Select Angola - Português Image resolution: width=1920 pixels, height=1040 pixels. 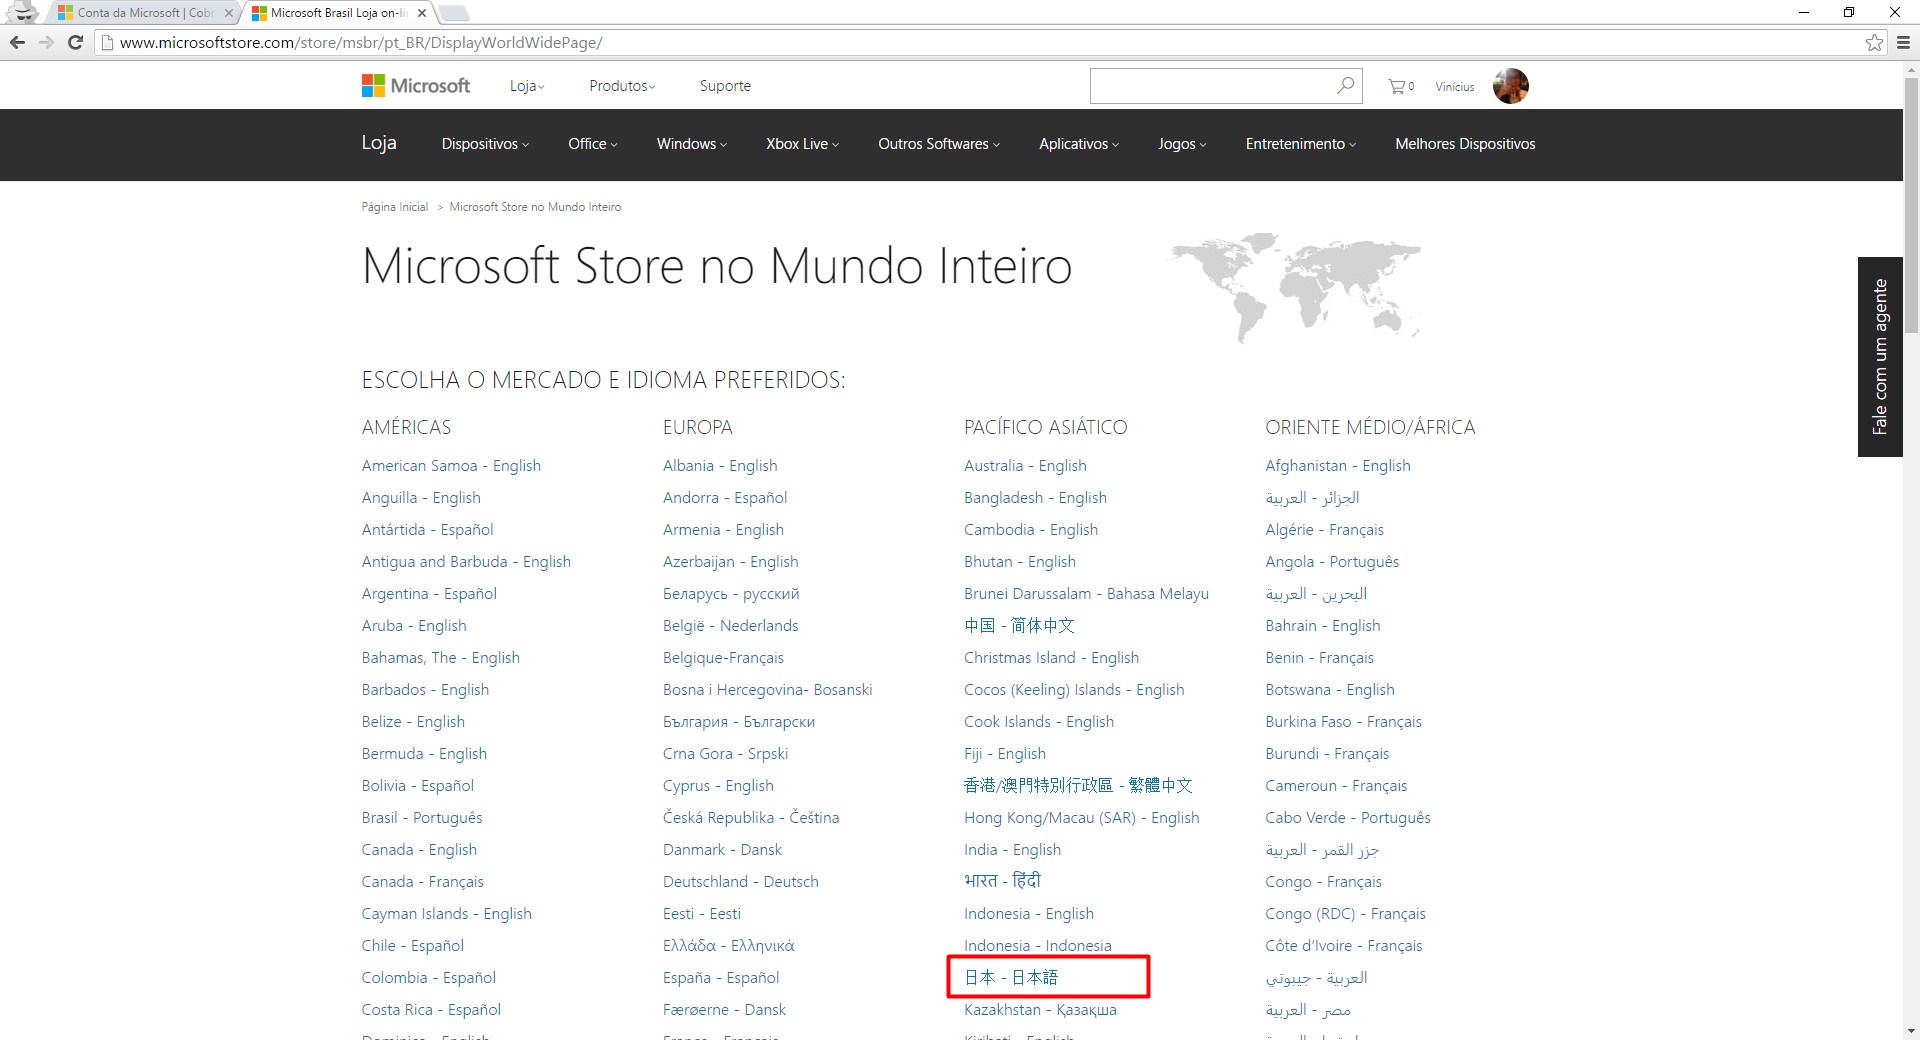[x=1332, y=562]
